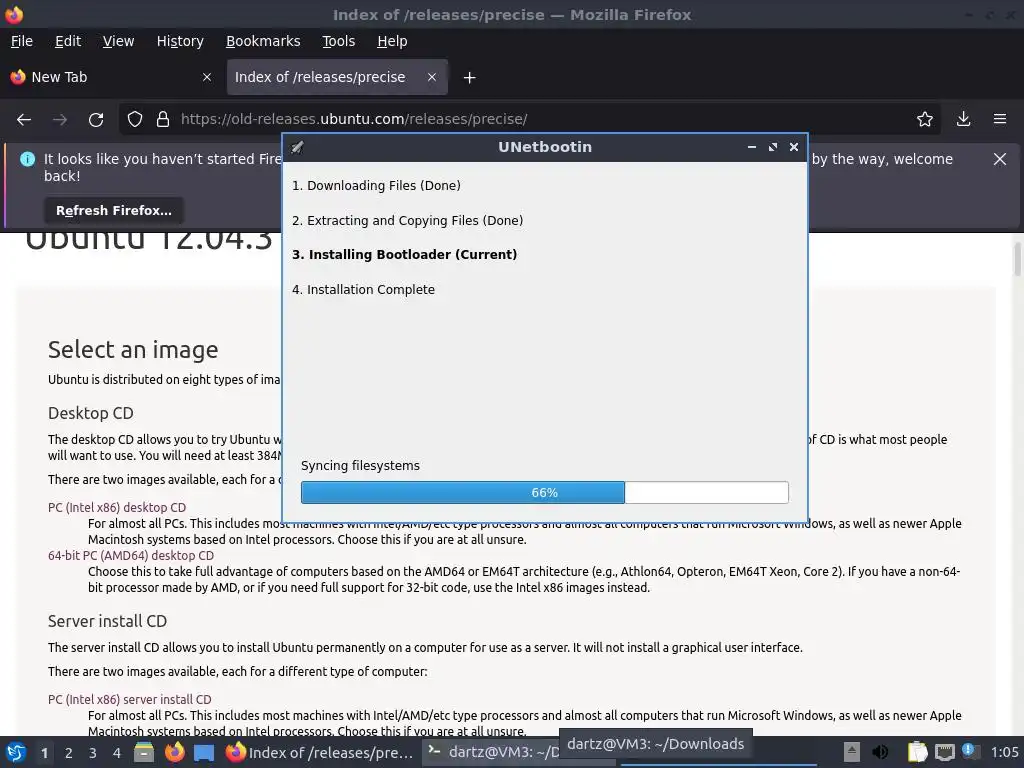Screen dimensions: 1024x768
Task: Click the UNetbootin window icon in titlebar
Action: [x=297, y=148]
